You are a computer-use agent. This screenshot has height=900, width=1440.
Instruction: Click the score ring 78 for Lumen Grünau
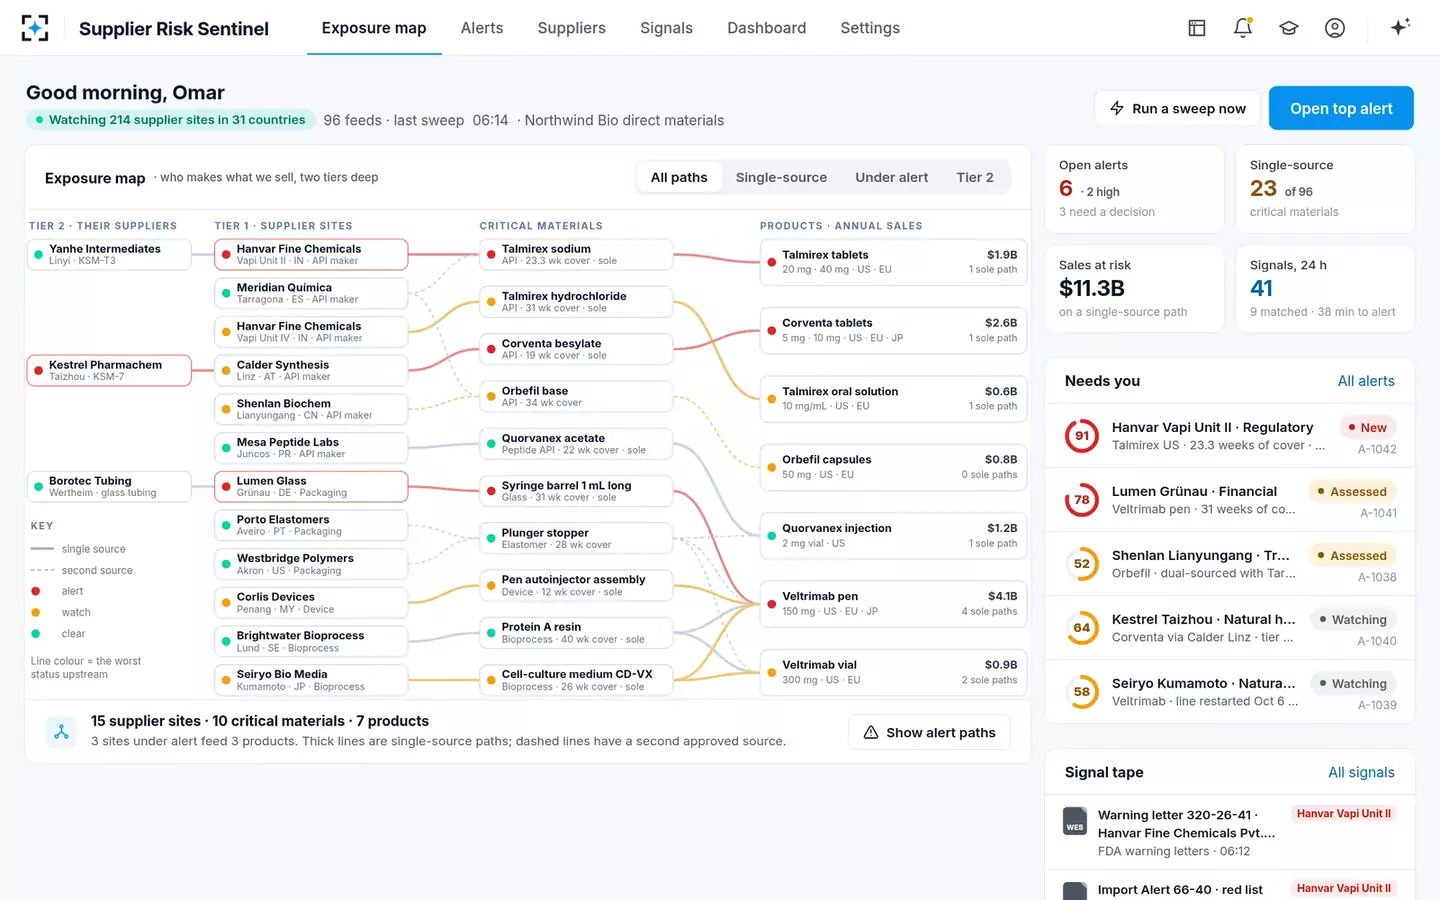[1082, 500]
